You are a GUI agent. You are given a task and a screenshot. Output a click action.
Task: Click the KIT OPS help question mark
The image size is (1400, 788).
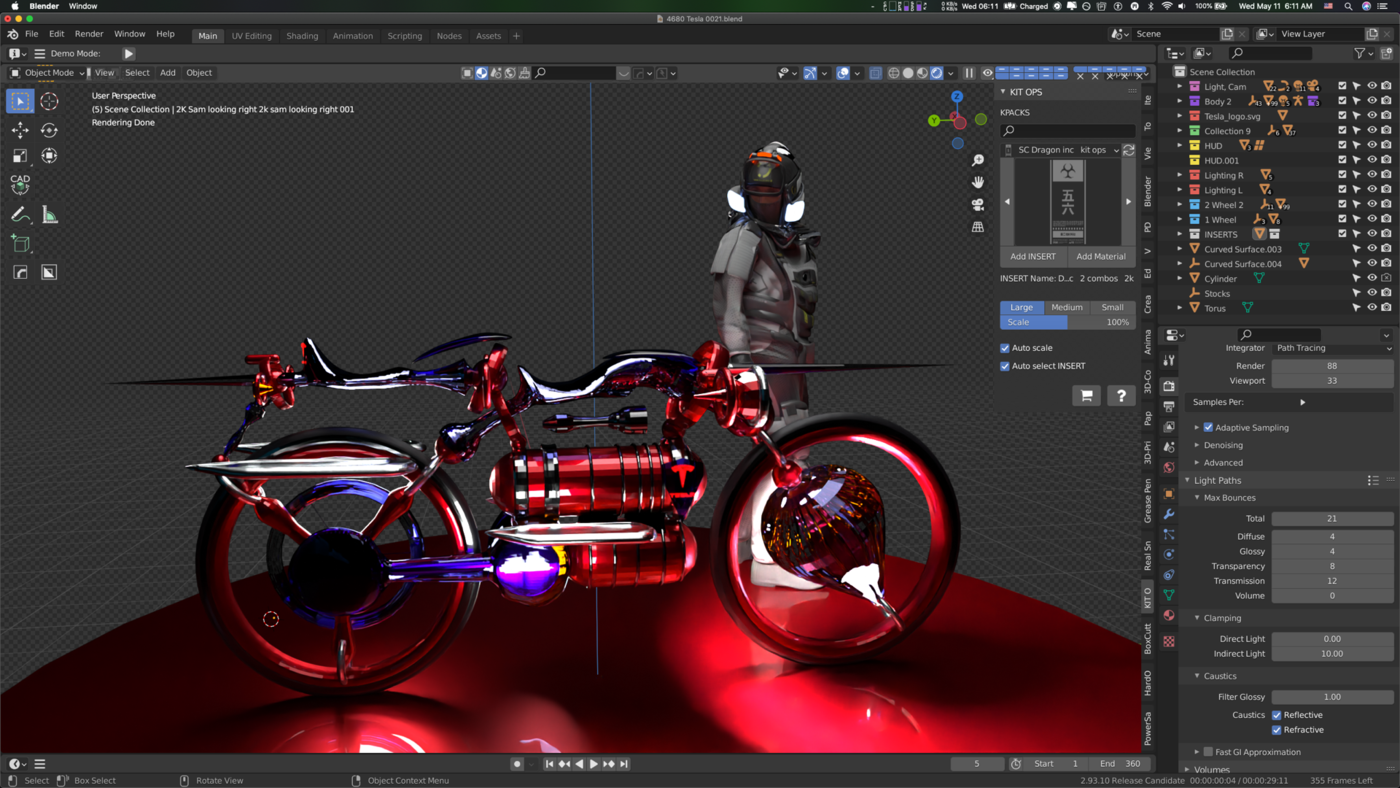tap(1121, 396)
